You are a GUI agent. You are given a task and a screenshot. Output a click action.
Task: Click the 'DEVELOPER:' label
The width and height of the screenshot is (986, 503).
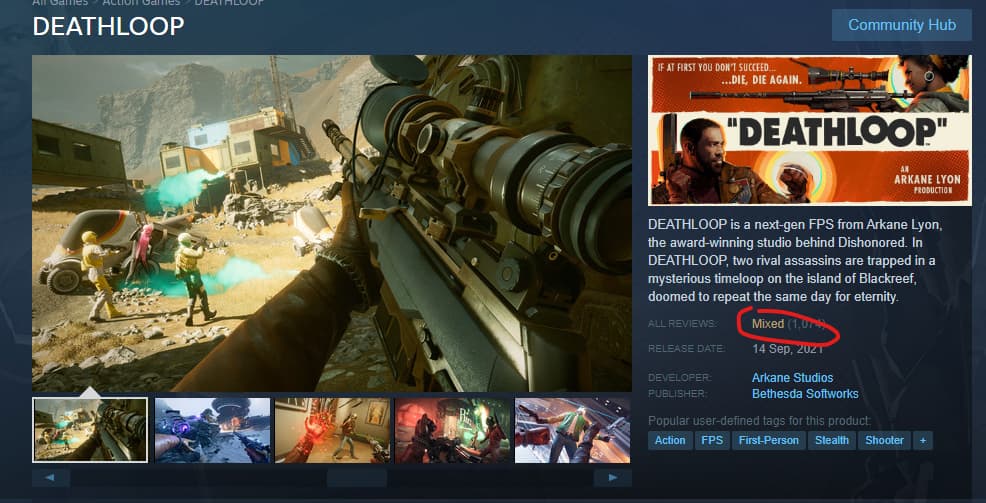(680, 378)
